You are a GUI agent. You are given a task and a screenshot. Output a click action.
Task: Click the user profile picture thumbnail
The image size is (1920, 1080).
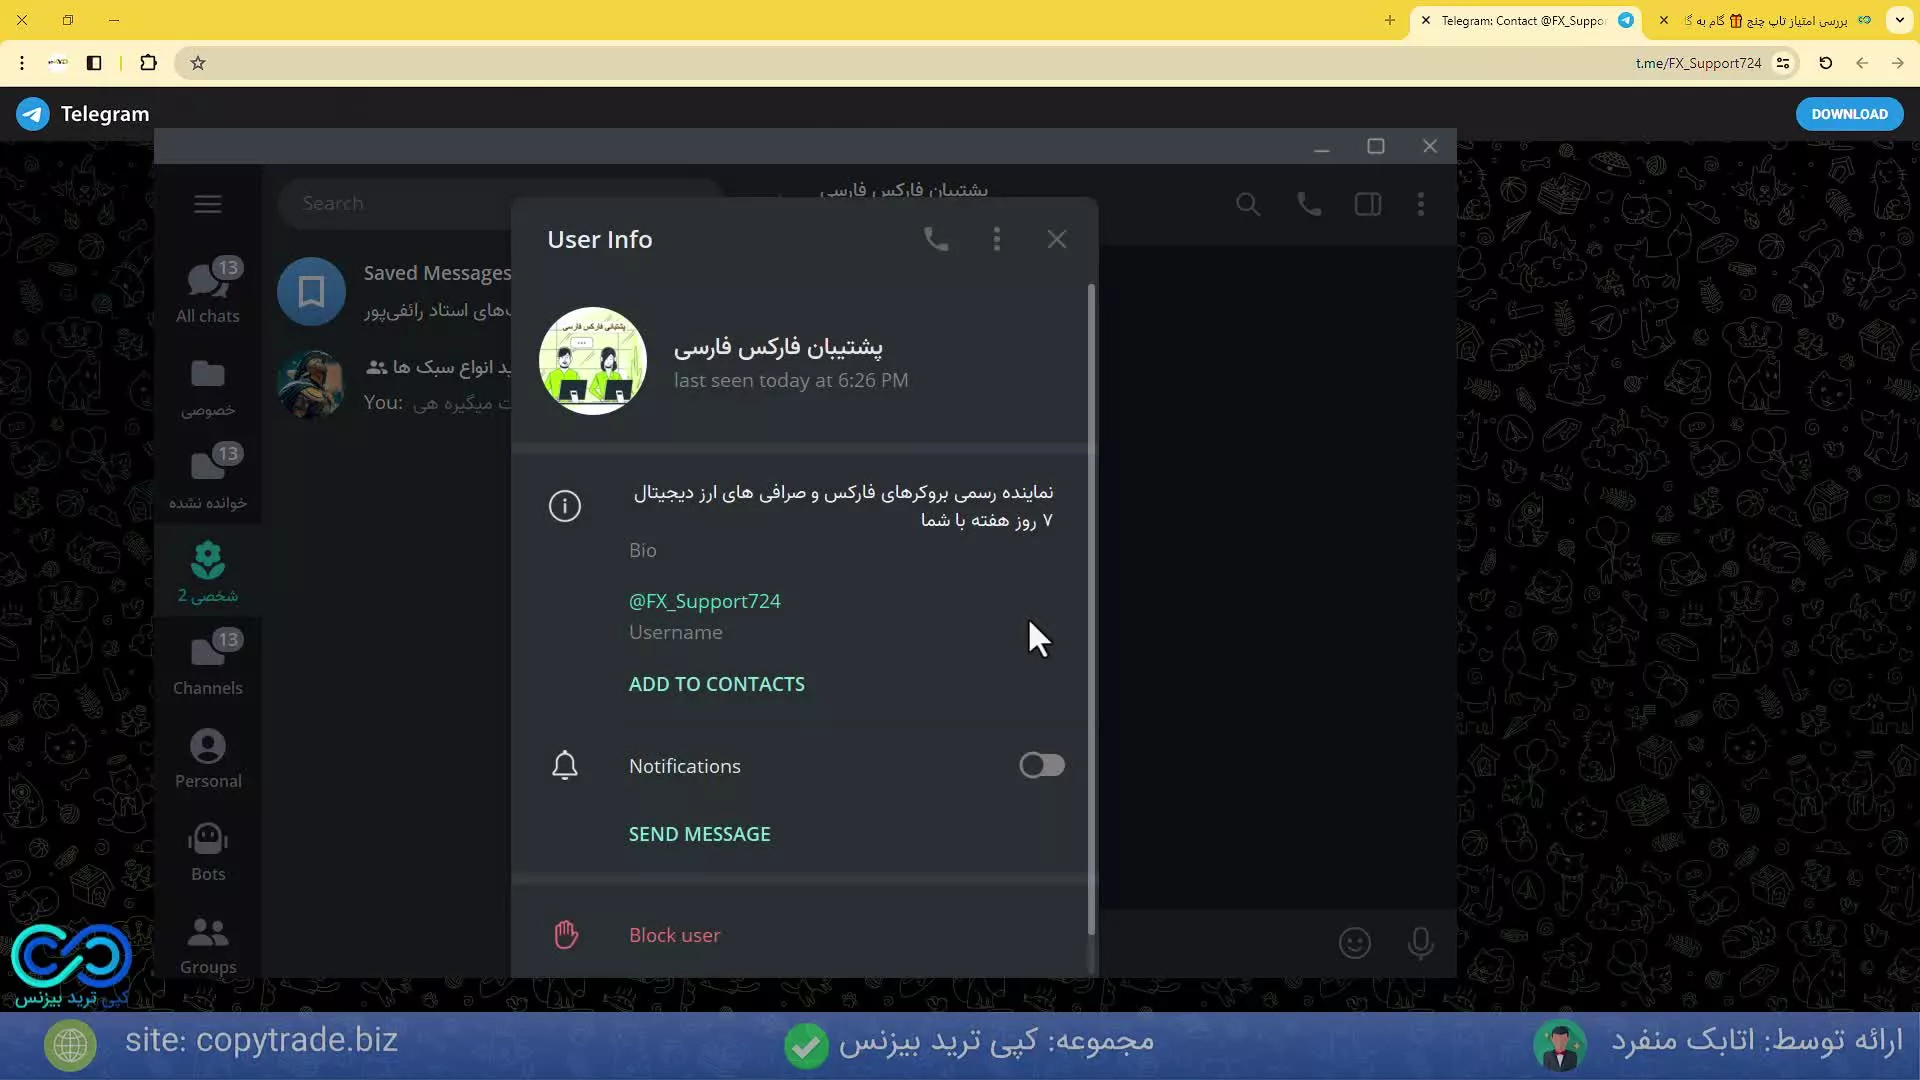tap(592, 360)
